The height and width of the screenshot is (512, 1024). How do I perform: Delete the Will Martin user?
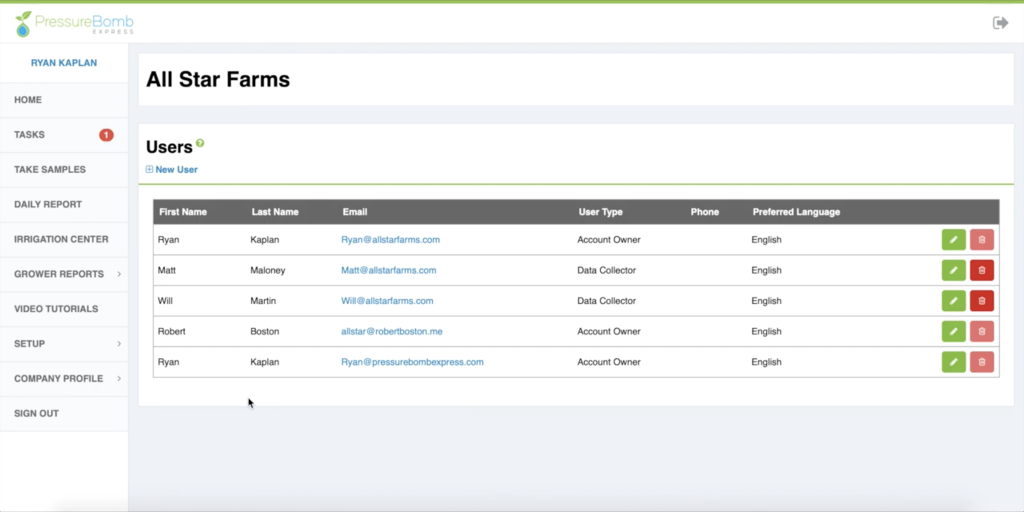point(982,301)
